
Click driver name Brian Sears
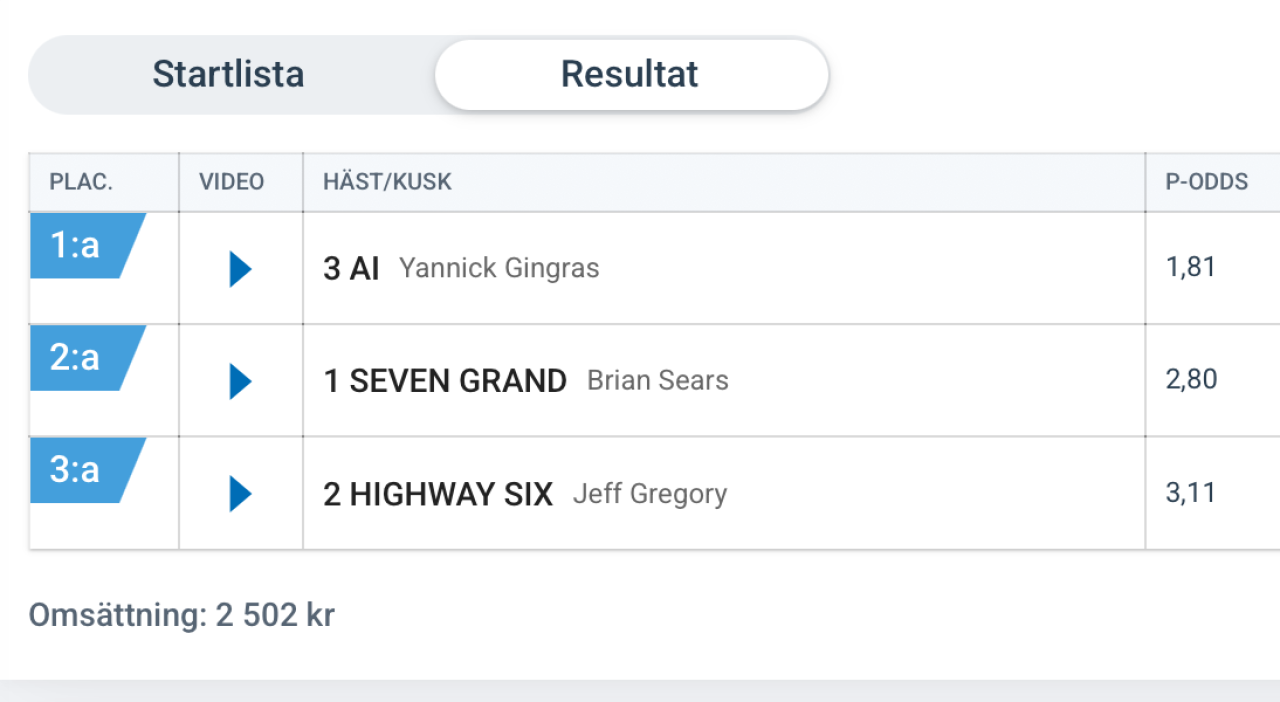[x=658, y=380]
